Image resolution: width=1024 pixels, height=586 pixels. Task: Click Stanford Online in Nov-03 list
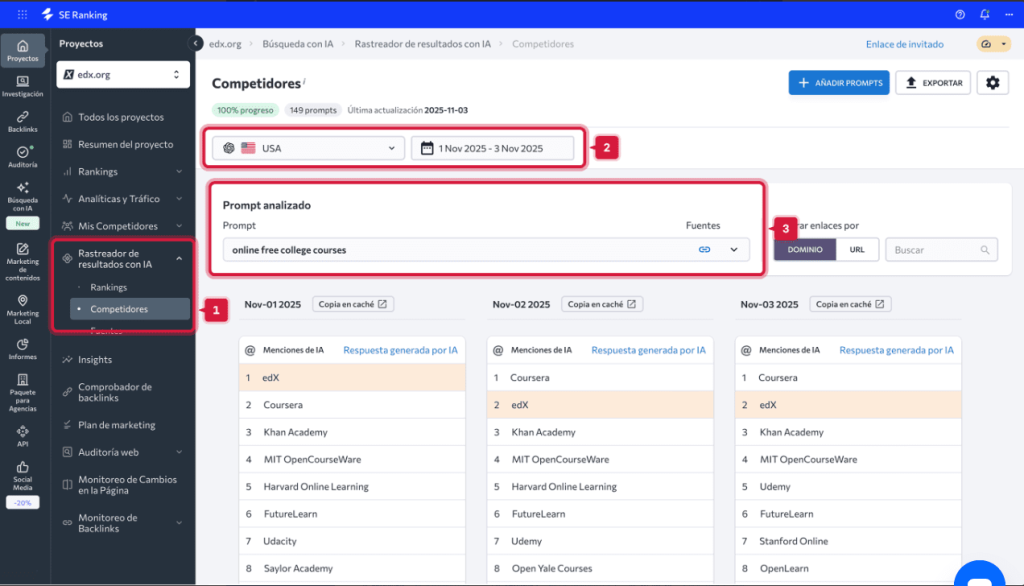coord(793,541)
